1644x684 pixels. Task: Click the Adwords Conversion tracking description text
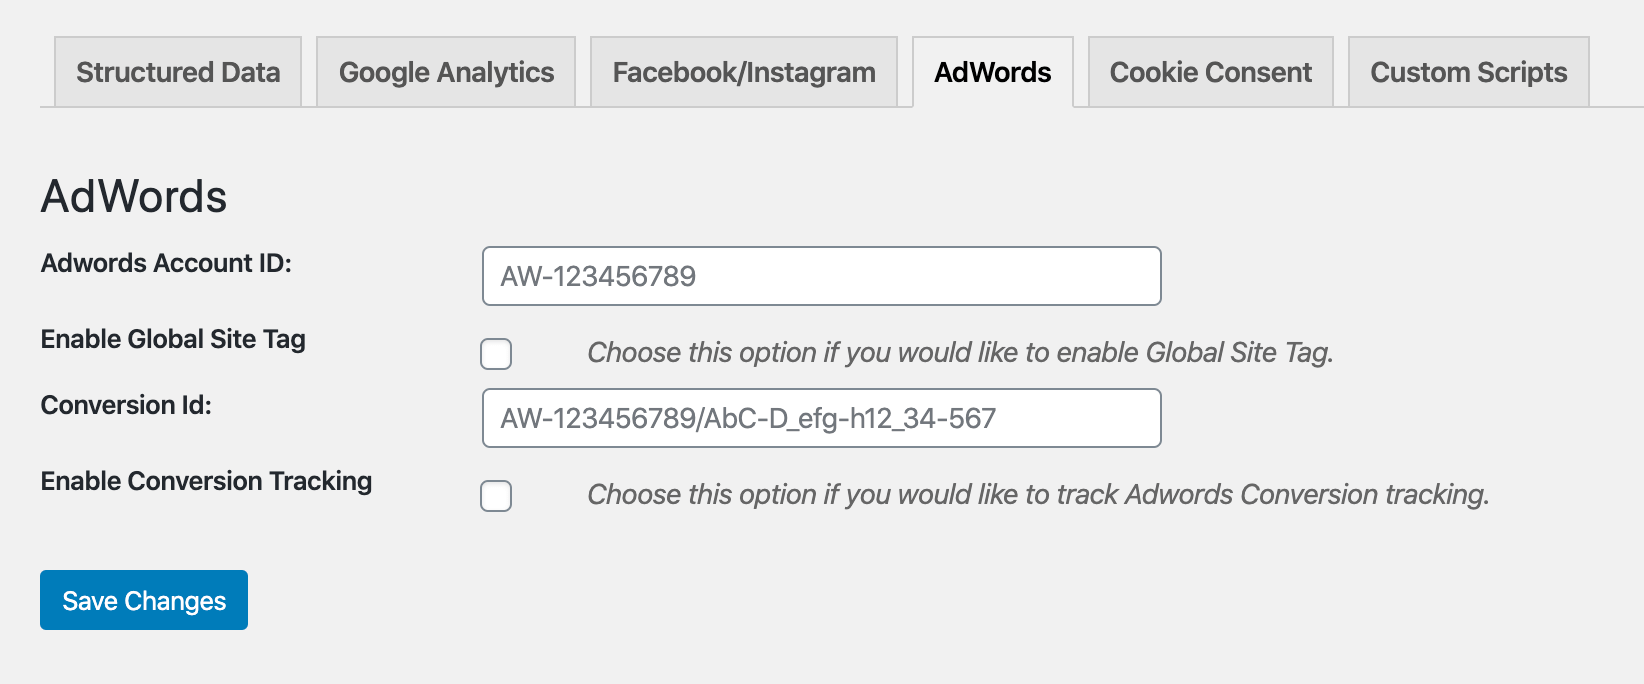click(x=1038, y=495)
